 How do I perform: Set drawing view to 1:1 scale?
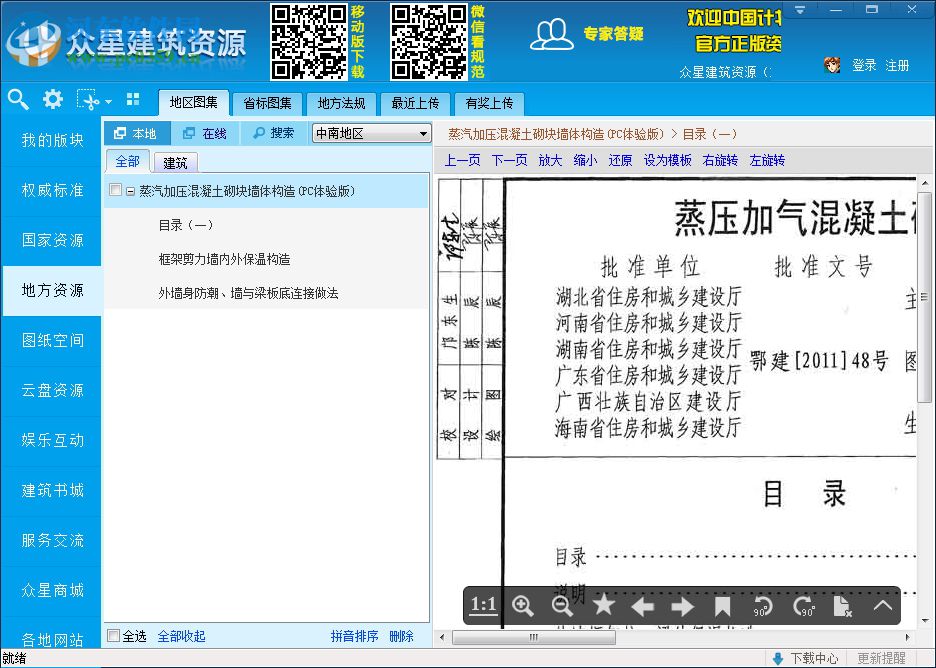click(484, 605)
